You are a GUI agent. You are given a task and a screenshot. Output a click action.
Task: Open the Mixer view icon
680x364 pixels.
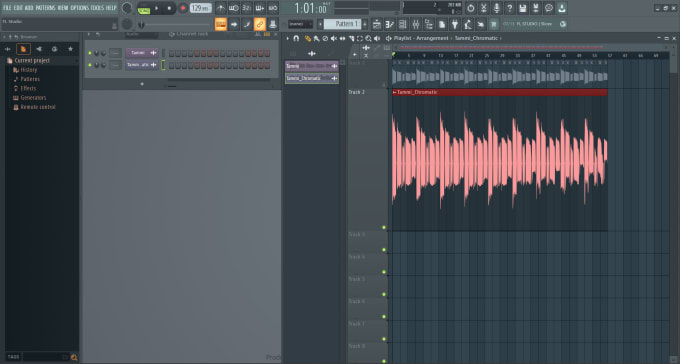tap(415, 24)
